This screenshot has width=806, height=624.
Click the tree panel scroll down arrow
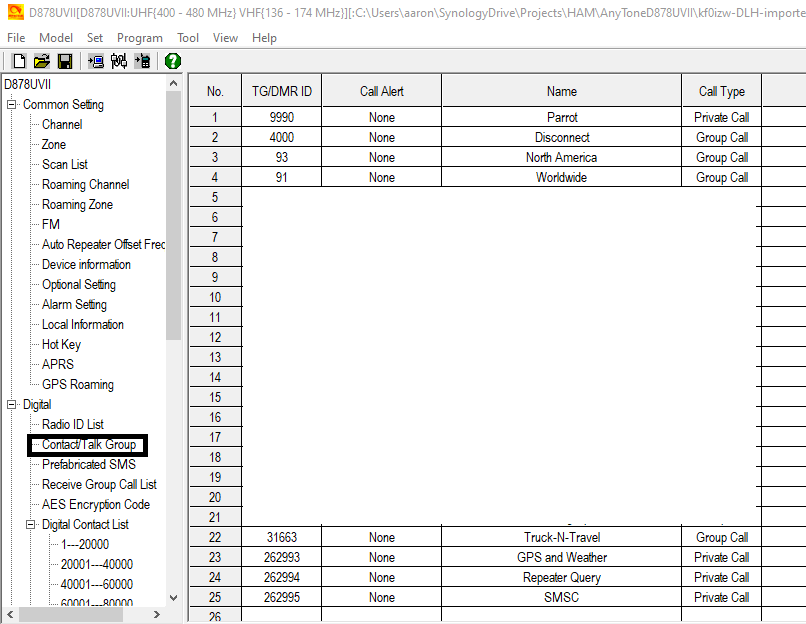[x=174, y=597]
